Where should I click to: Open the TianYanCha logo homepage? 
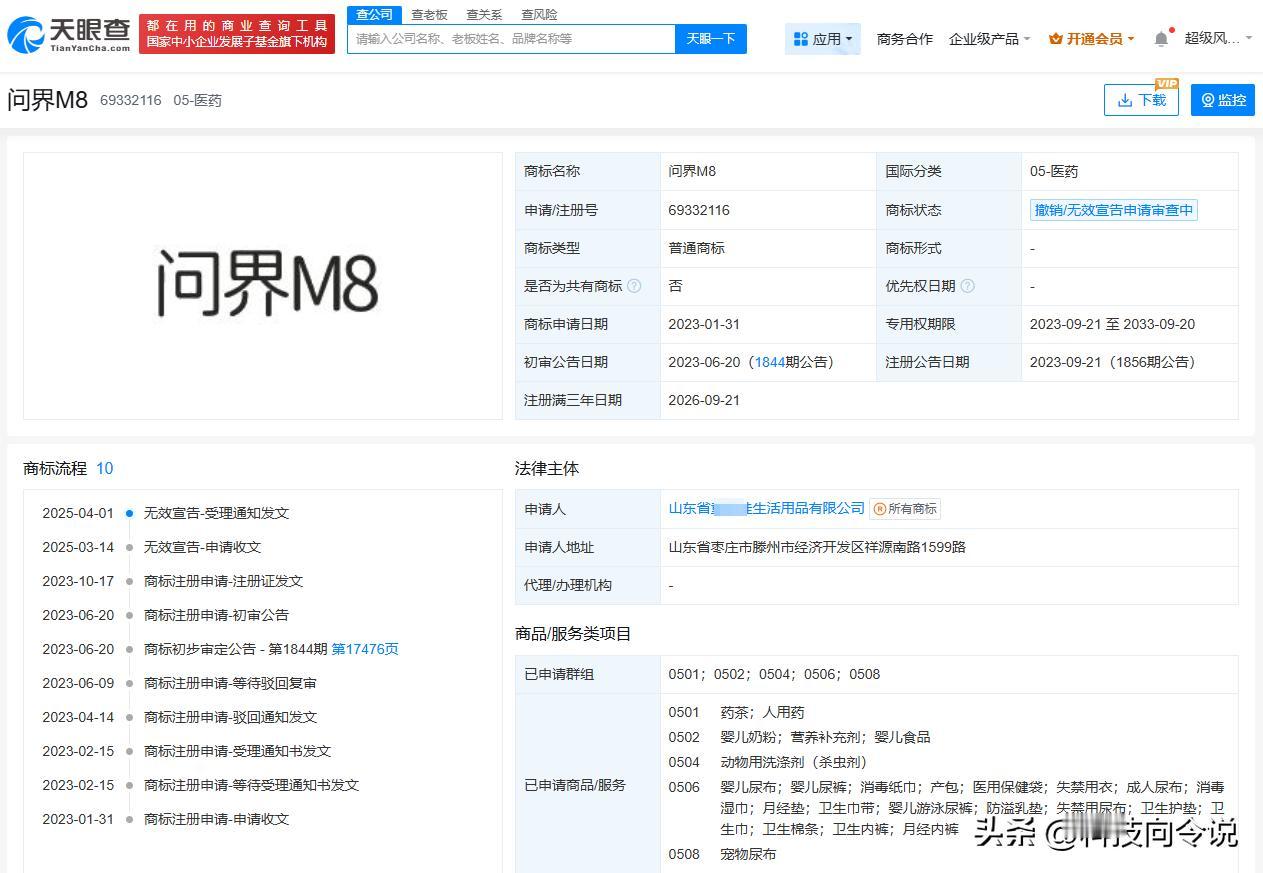click(69, 35)
